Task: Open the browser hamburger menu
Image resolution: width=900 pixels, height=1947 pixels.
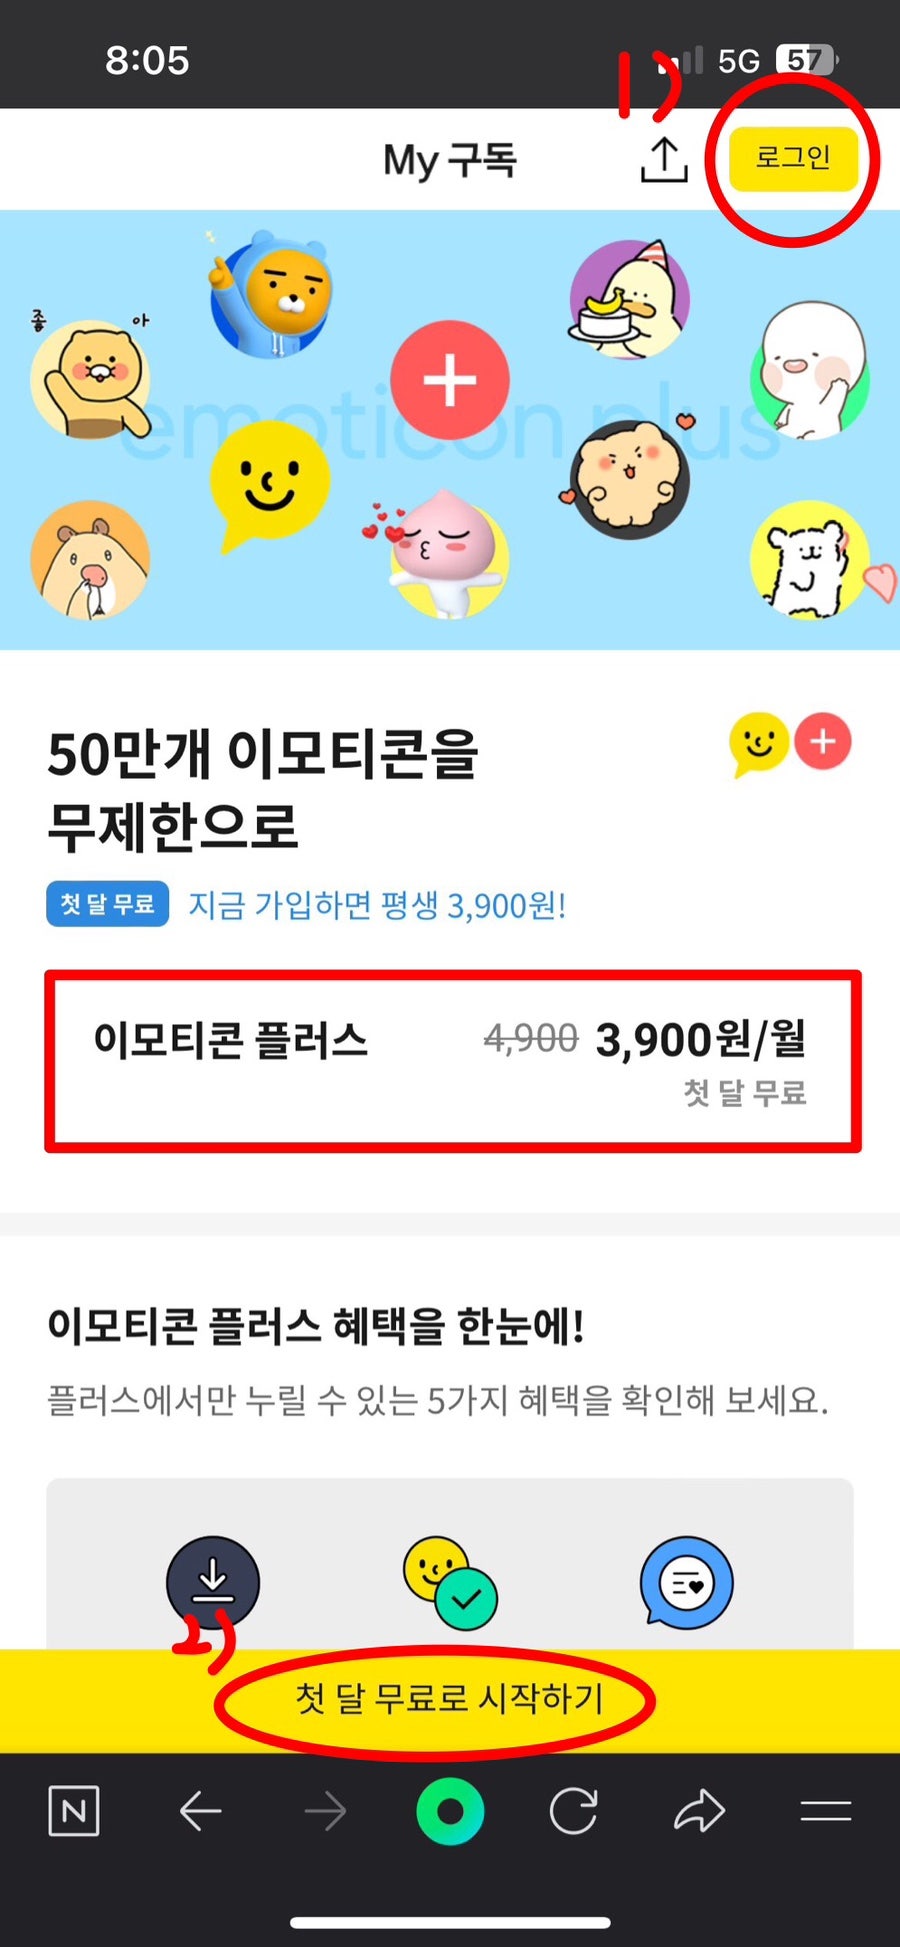Action: pyautogui.click(x=825, y=1811)
